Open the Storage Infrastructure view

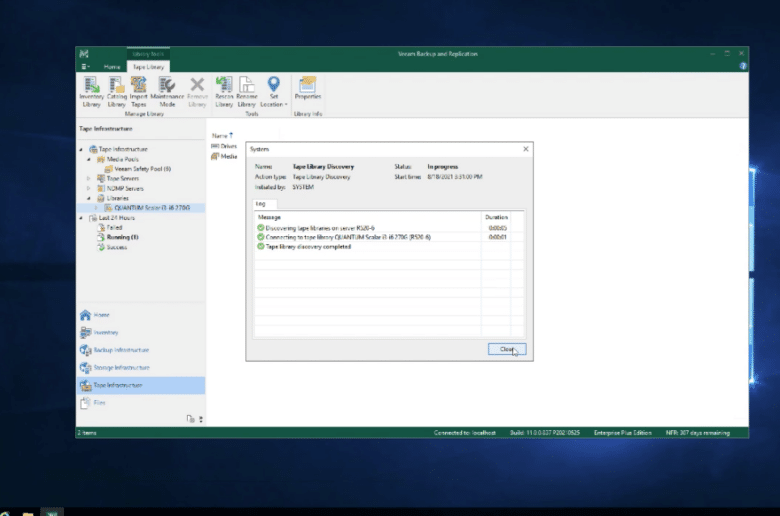[141, 368]
